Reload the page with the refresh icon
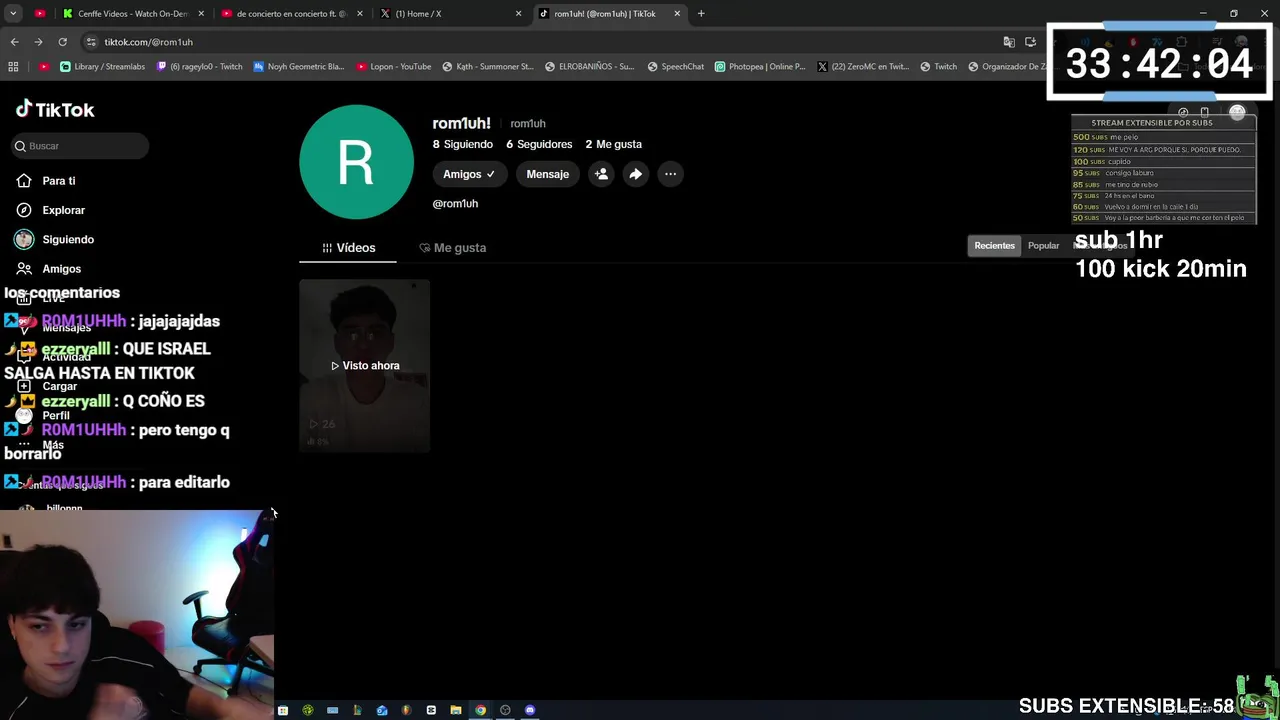This screenshot has height=720, width=1280. (62, 42)
